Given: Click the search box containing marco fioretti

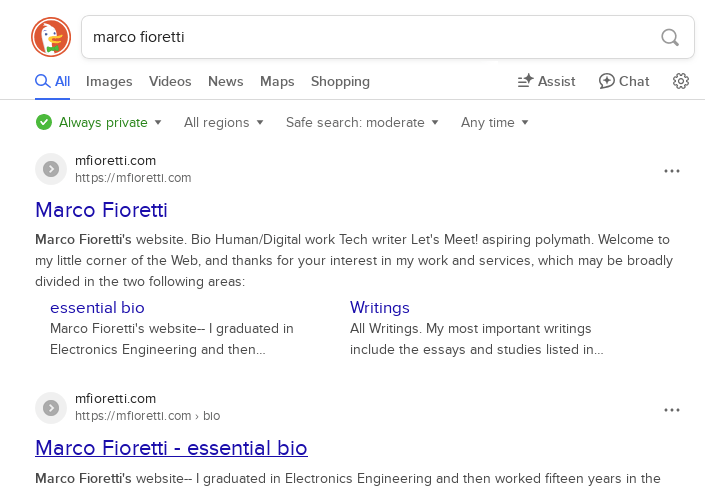Looking at the screenshot, I should click(388, 37).
